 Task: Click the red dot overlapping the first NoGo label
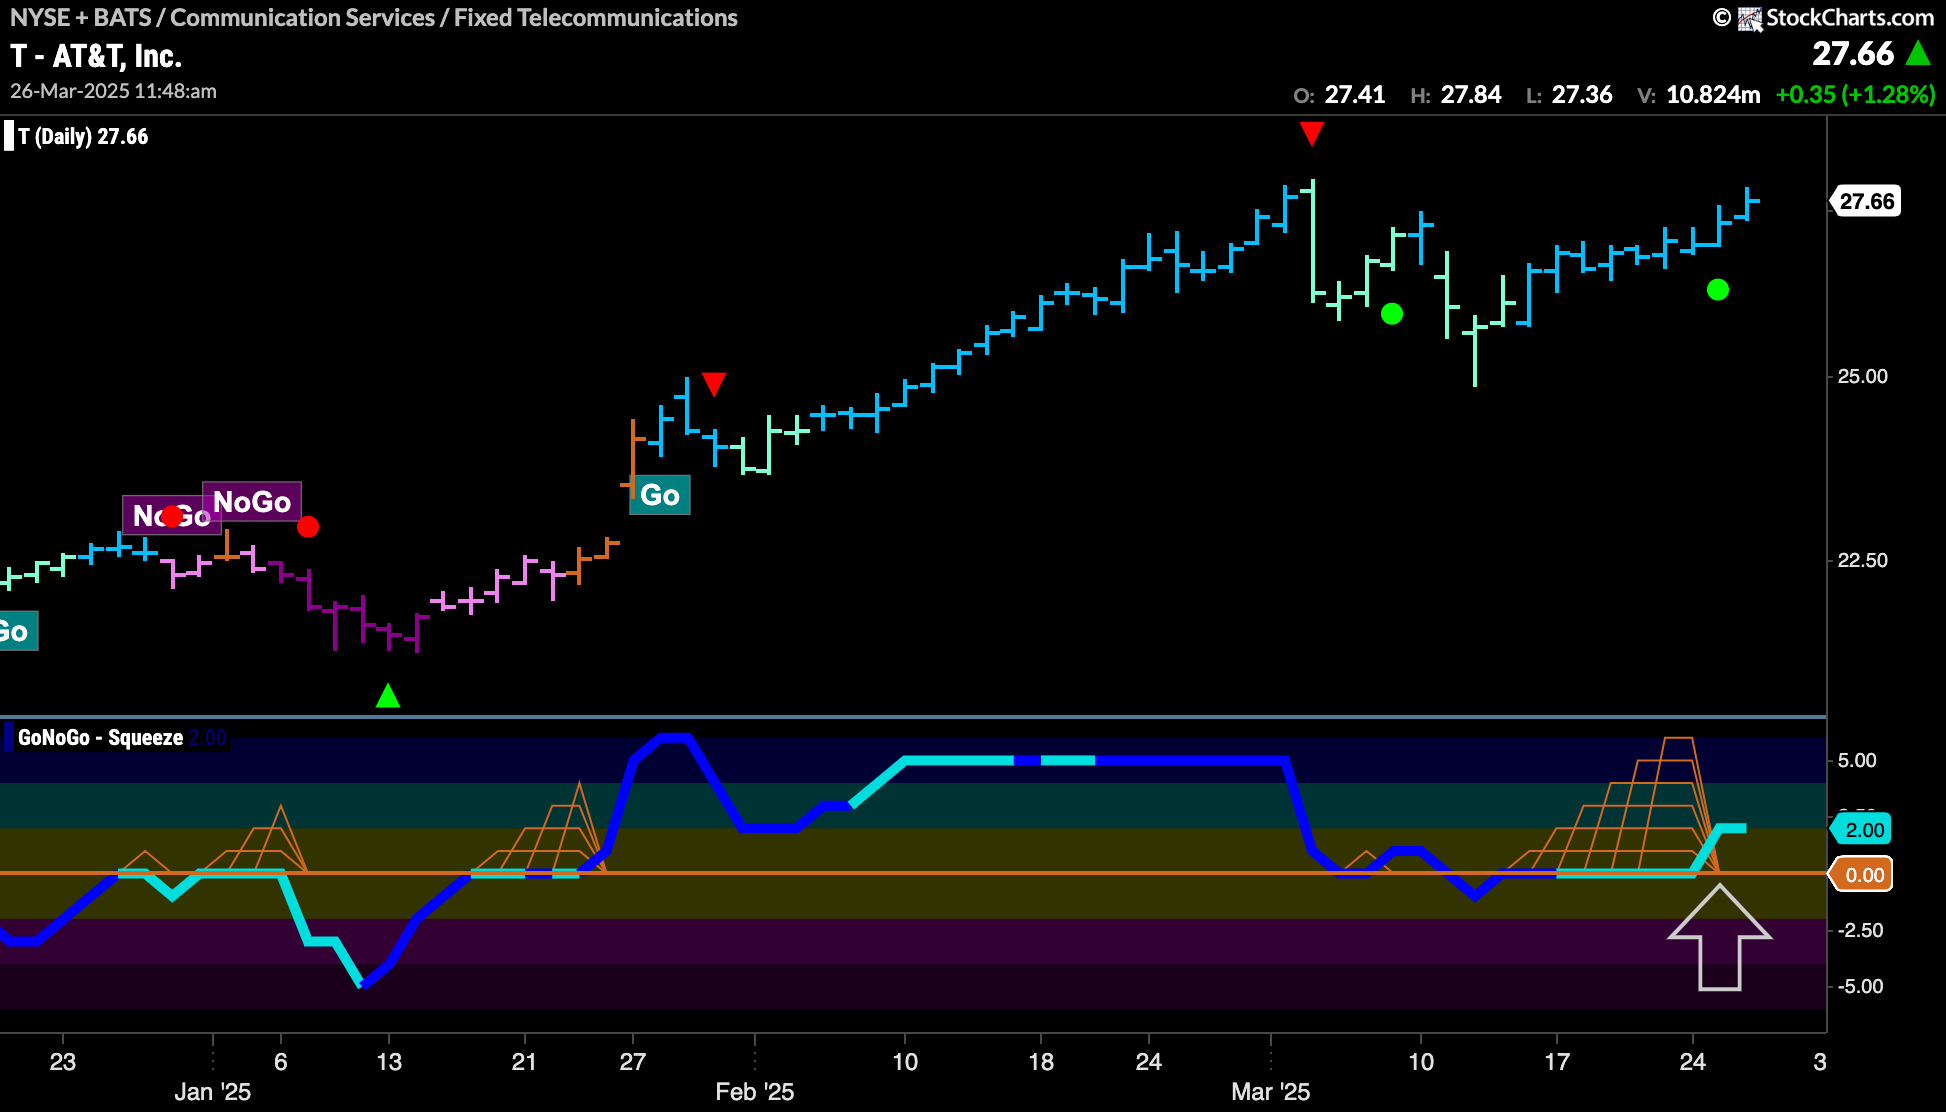[172, 516]
